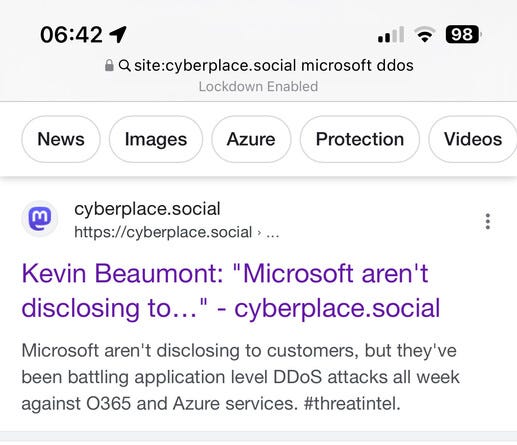This screenshot has width=517, height=445.
Task: Select the News filter chip
Action: pyautogui.click(x=61, y=139)
